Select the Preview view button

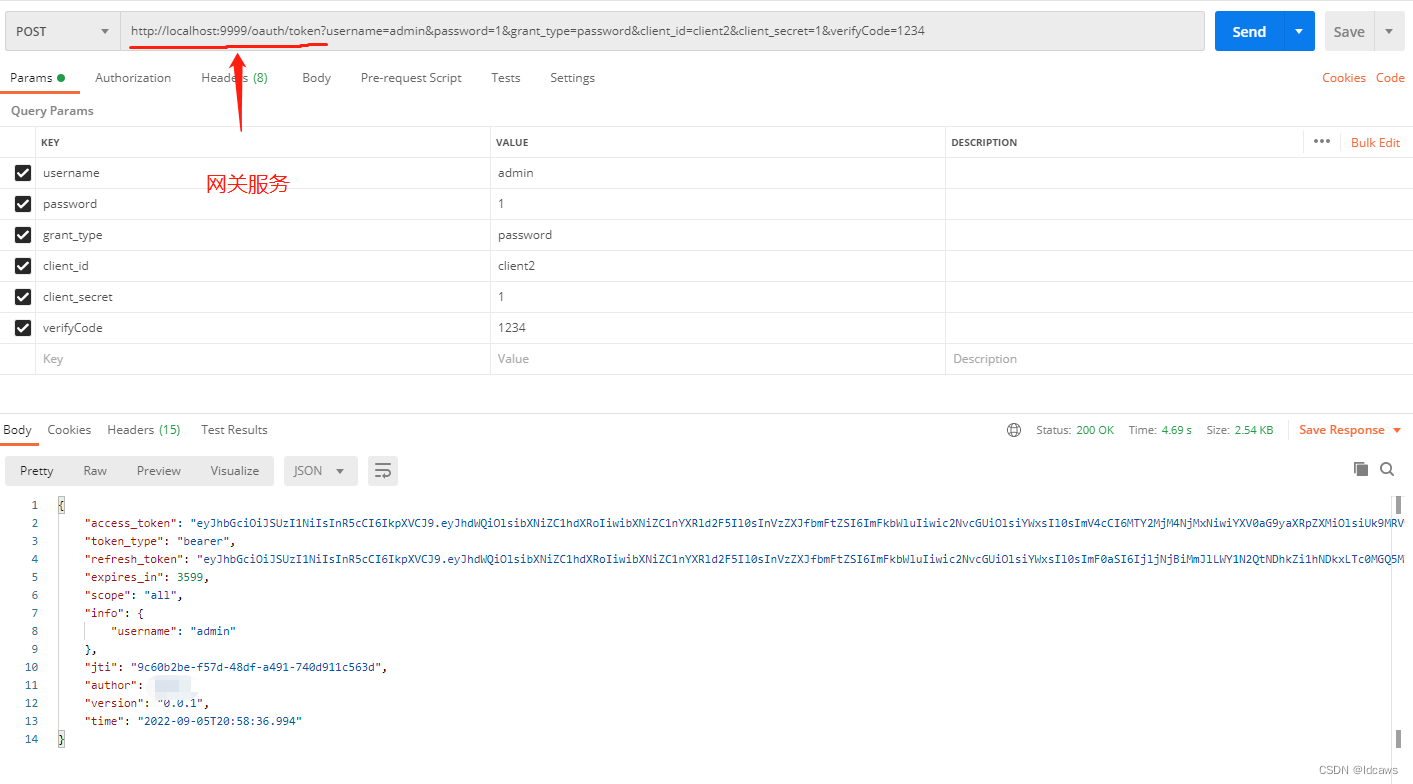pyautogui.click(x=159, y=471)
